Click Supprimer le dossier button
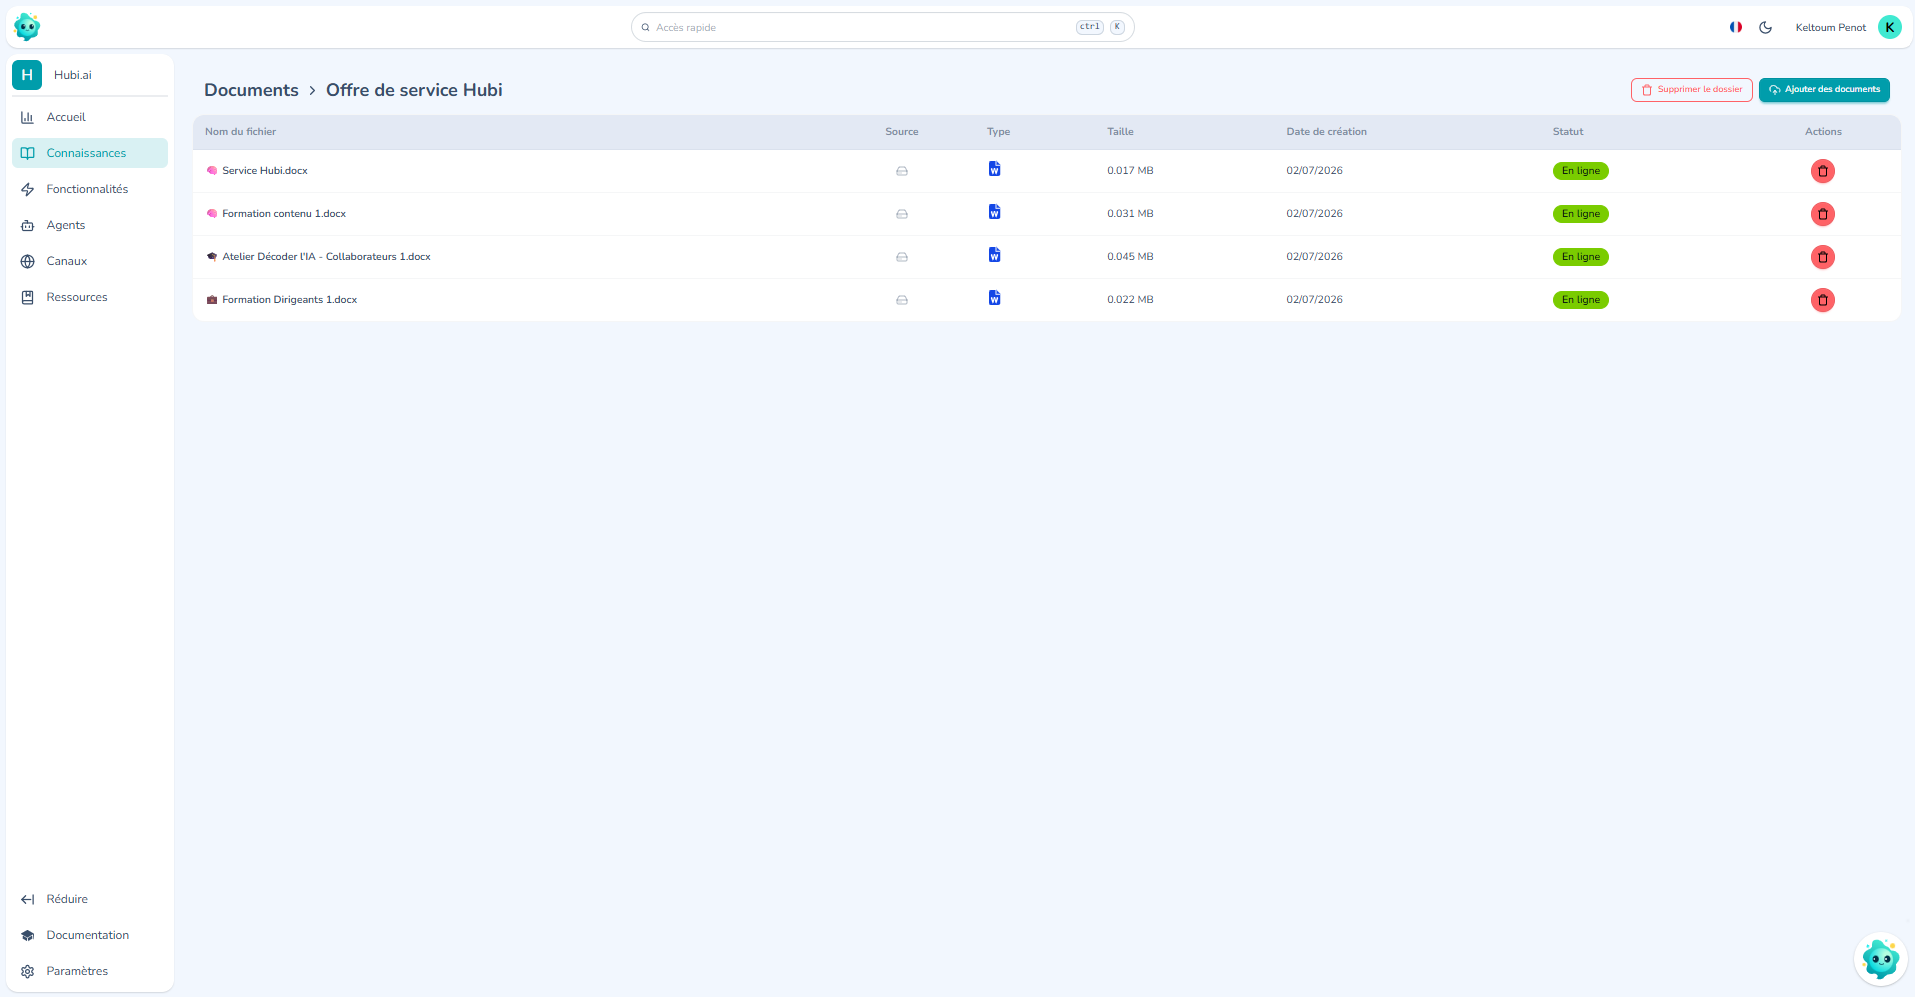 click(x=1691, y=90)
